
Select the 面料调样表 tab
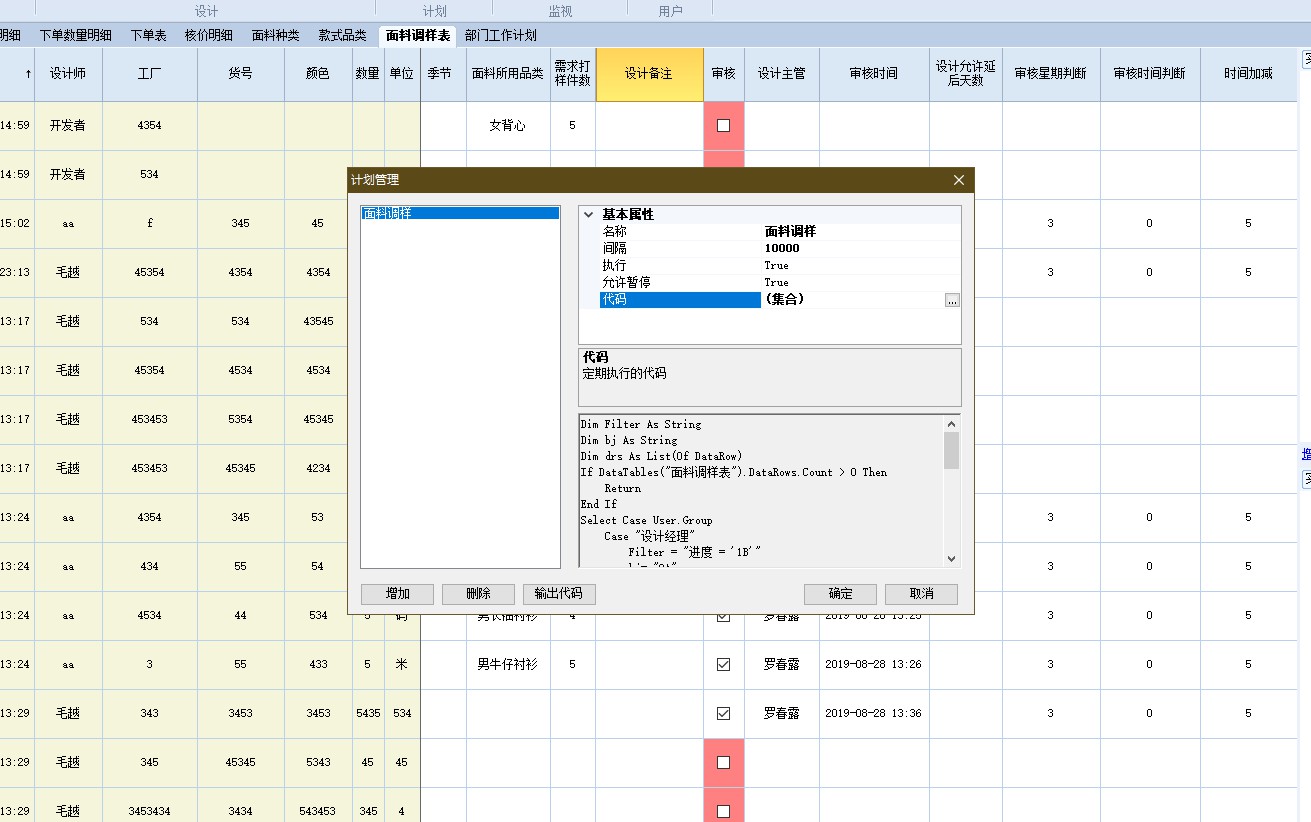pyautogui.click(x=418, y=35)
